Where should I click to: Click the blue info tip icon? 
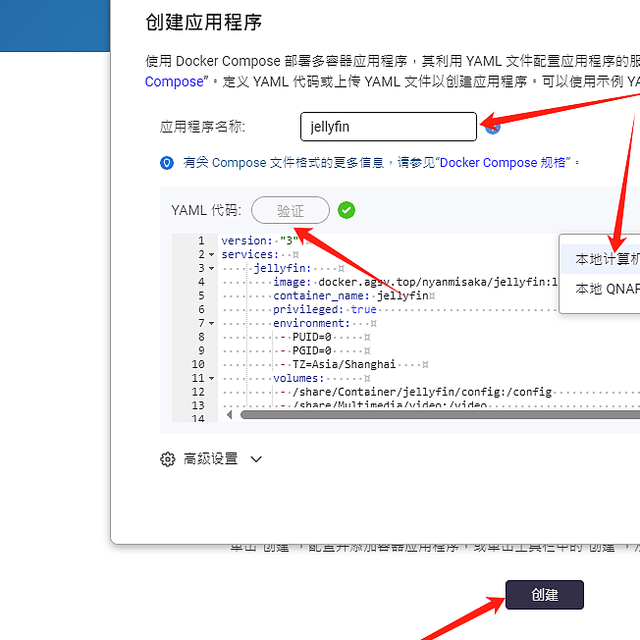coord(167,163)
